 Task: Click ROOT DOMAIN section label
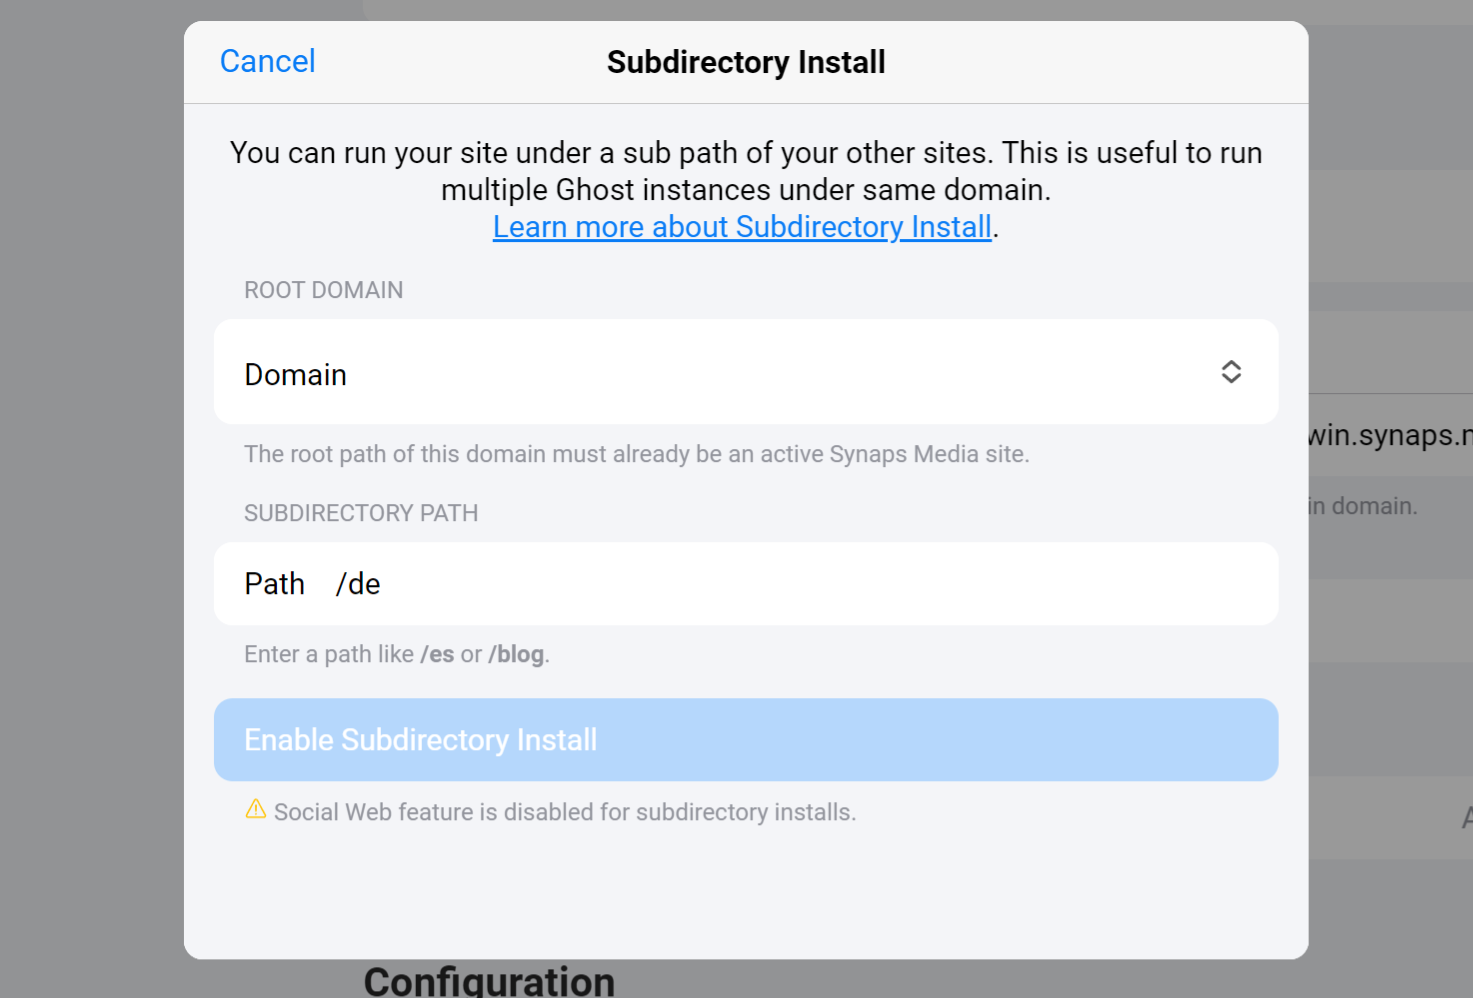pos(324,290)
